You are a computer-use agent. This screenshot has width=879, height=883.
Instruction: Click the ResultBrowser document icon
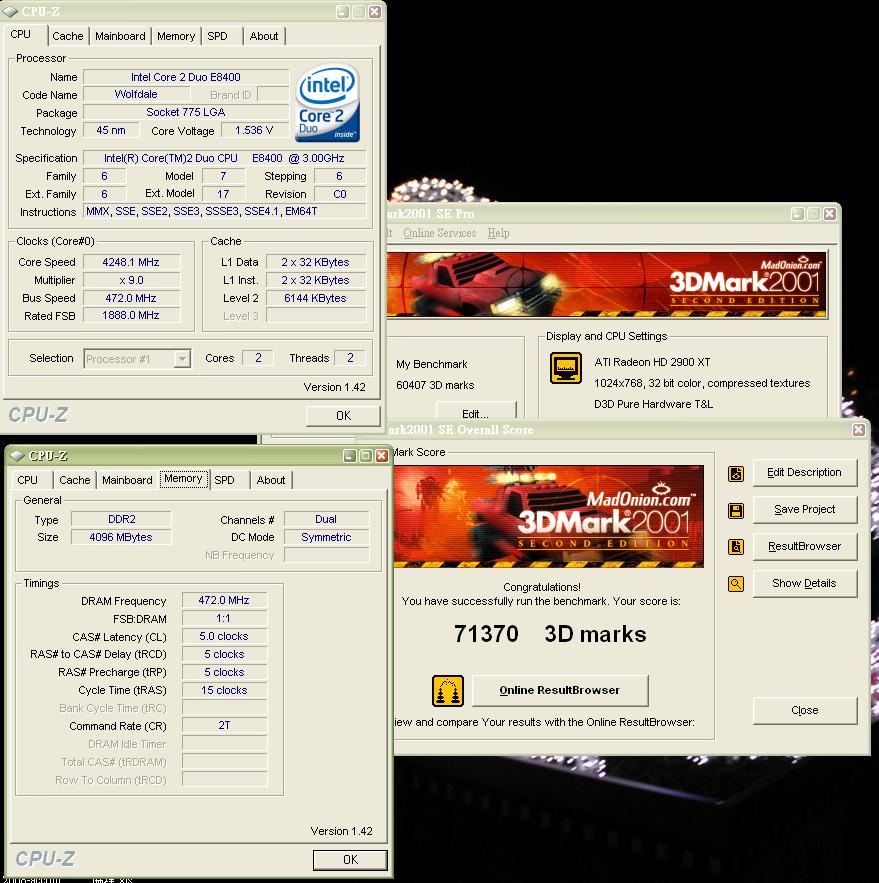pyautogui.click(x=735, y=546)
